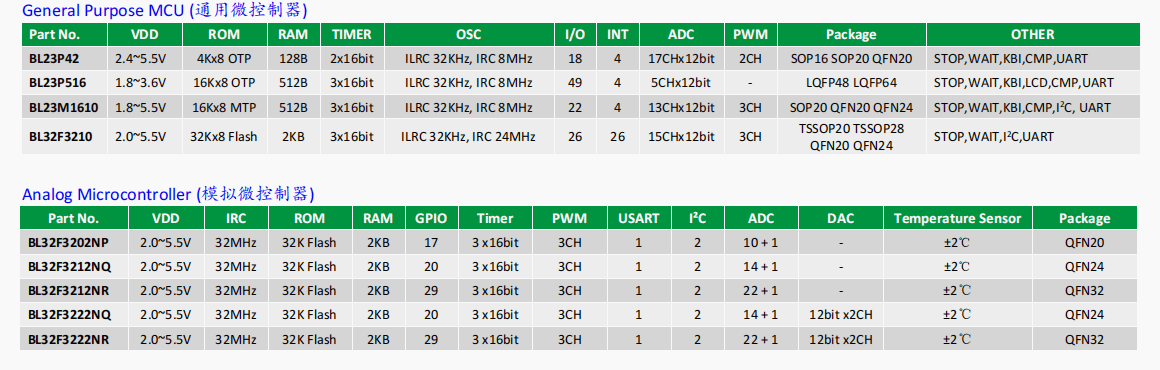Click the BL32F3212NQ part number
The height and width of the screenshot is (370, 1160).
(69, 266)
